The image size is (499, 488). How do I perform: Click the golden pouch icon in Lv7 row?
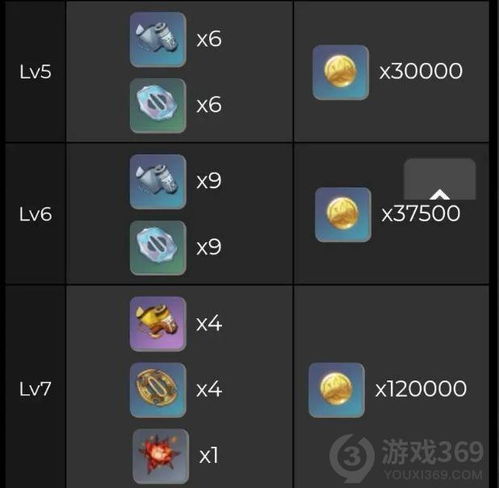(x=158, y=324)
